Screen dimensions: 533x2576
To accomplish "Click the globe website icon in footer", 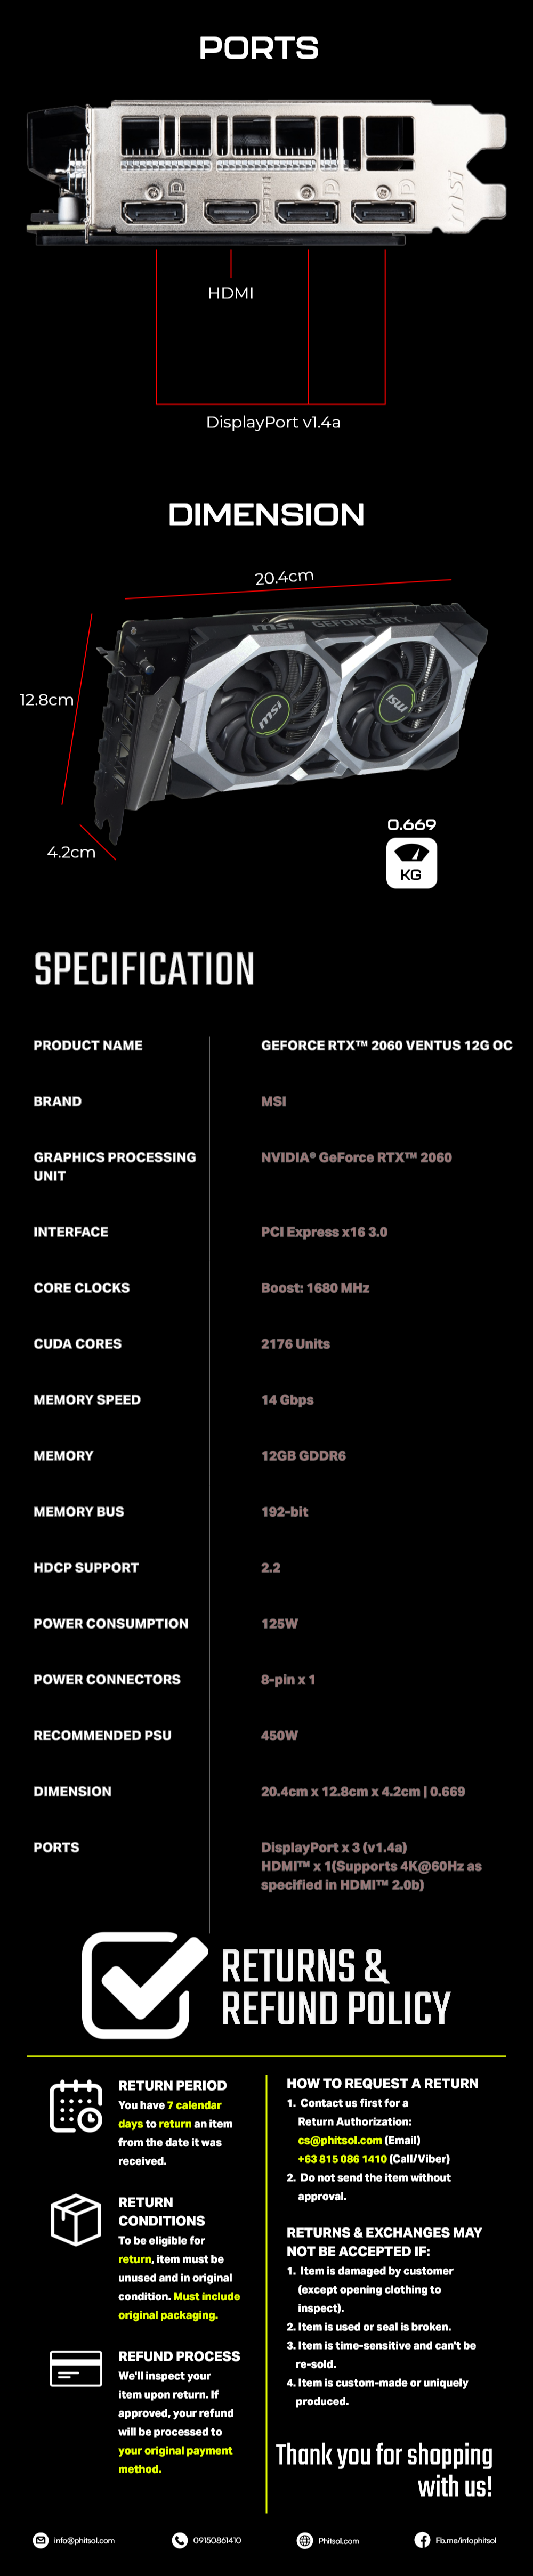I will coord(305,2540).
